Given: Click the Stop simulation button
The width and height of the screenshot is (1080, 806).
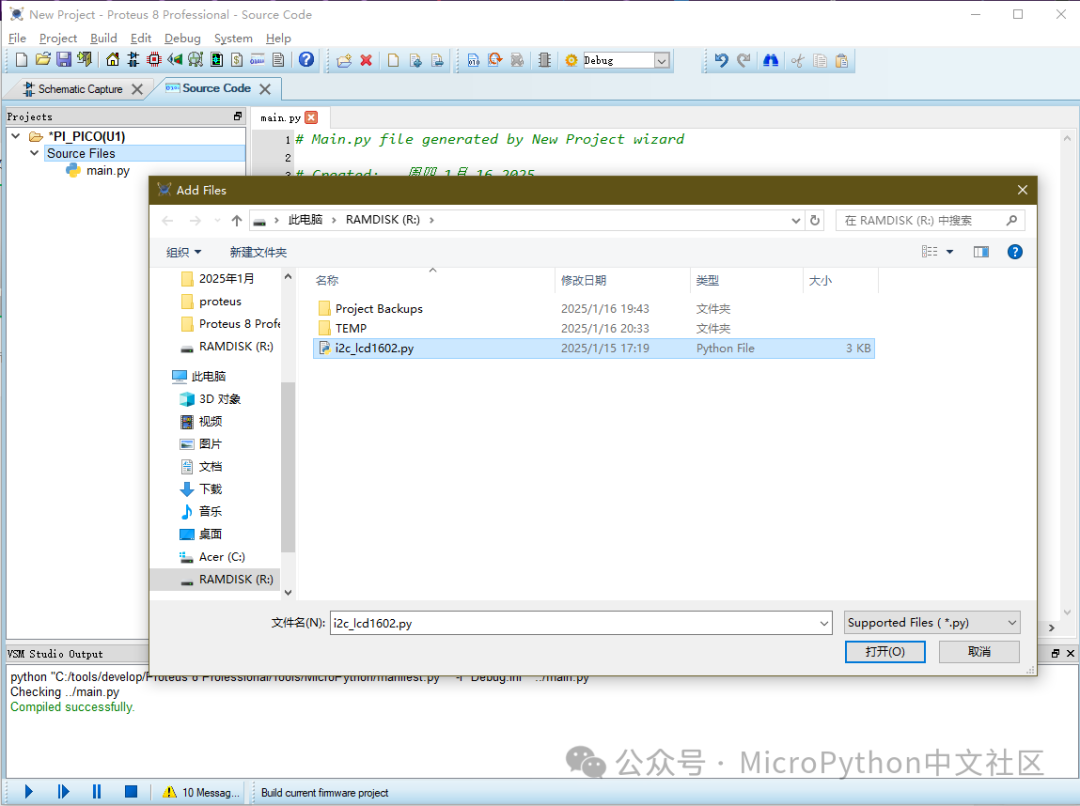Looking at the screenshot, I should 131,792.
